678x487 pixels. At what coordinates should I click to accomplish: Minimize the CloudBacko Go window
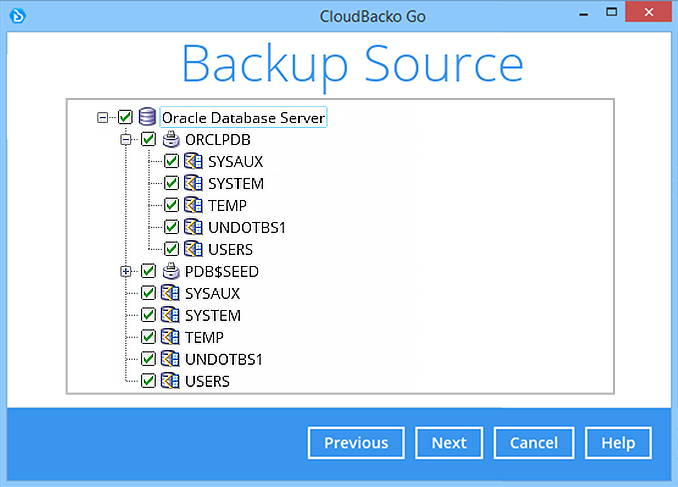click(584, 13)
